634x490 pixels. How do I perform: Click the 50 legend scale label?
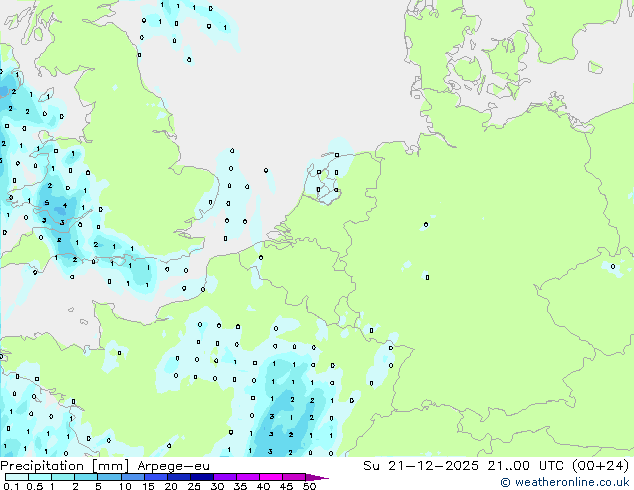pyautogui.click(x=310, y=486)
